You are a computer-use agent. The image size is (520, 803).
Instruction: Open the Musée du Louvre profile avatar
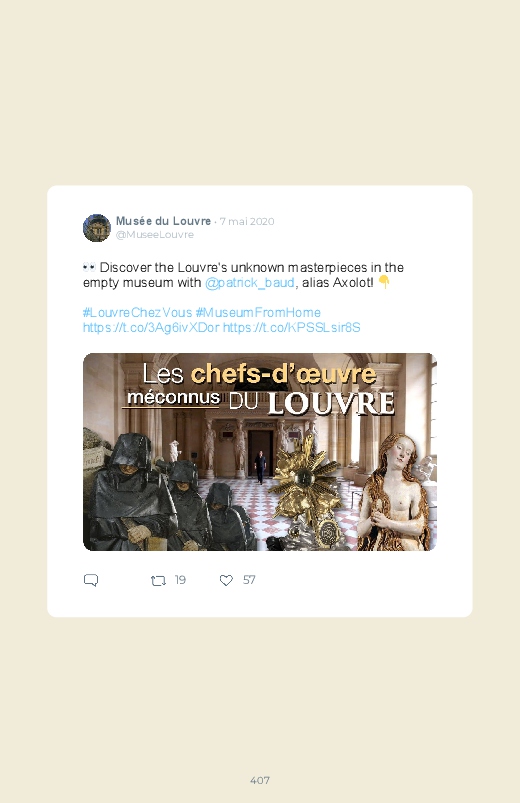[97, 228]
